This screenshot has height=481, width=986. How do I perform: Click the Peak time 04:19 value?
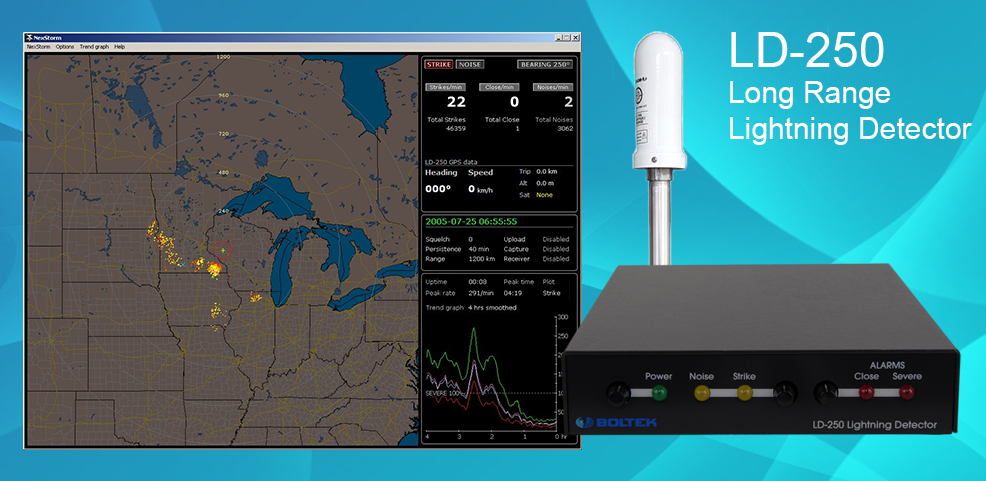click(x=511, y=293)
